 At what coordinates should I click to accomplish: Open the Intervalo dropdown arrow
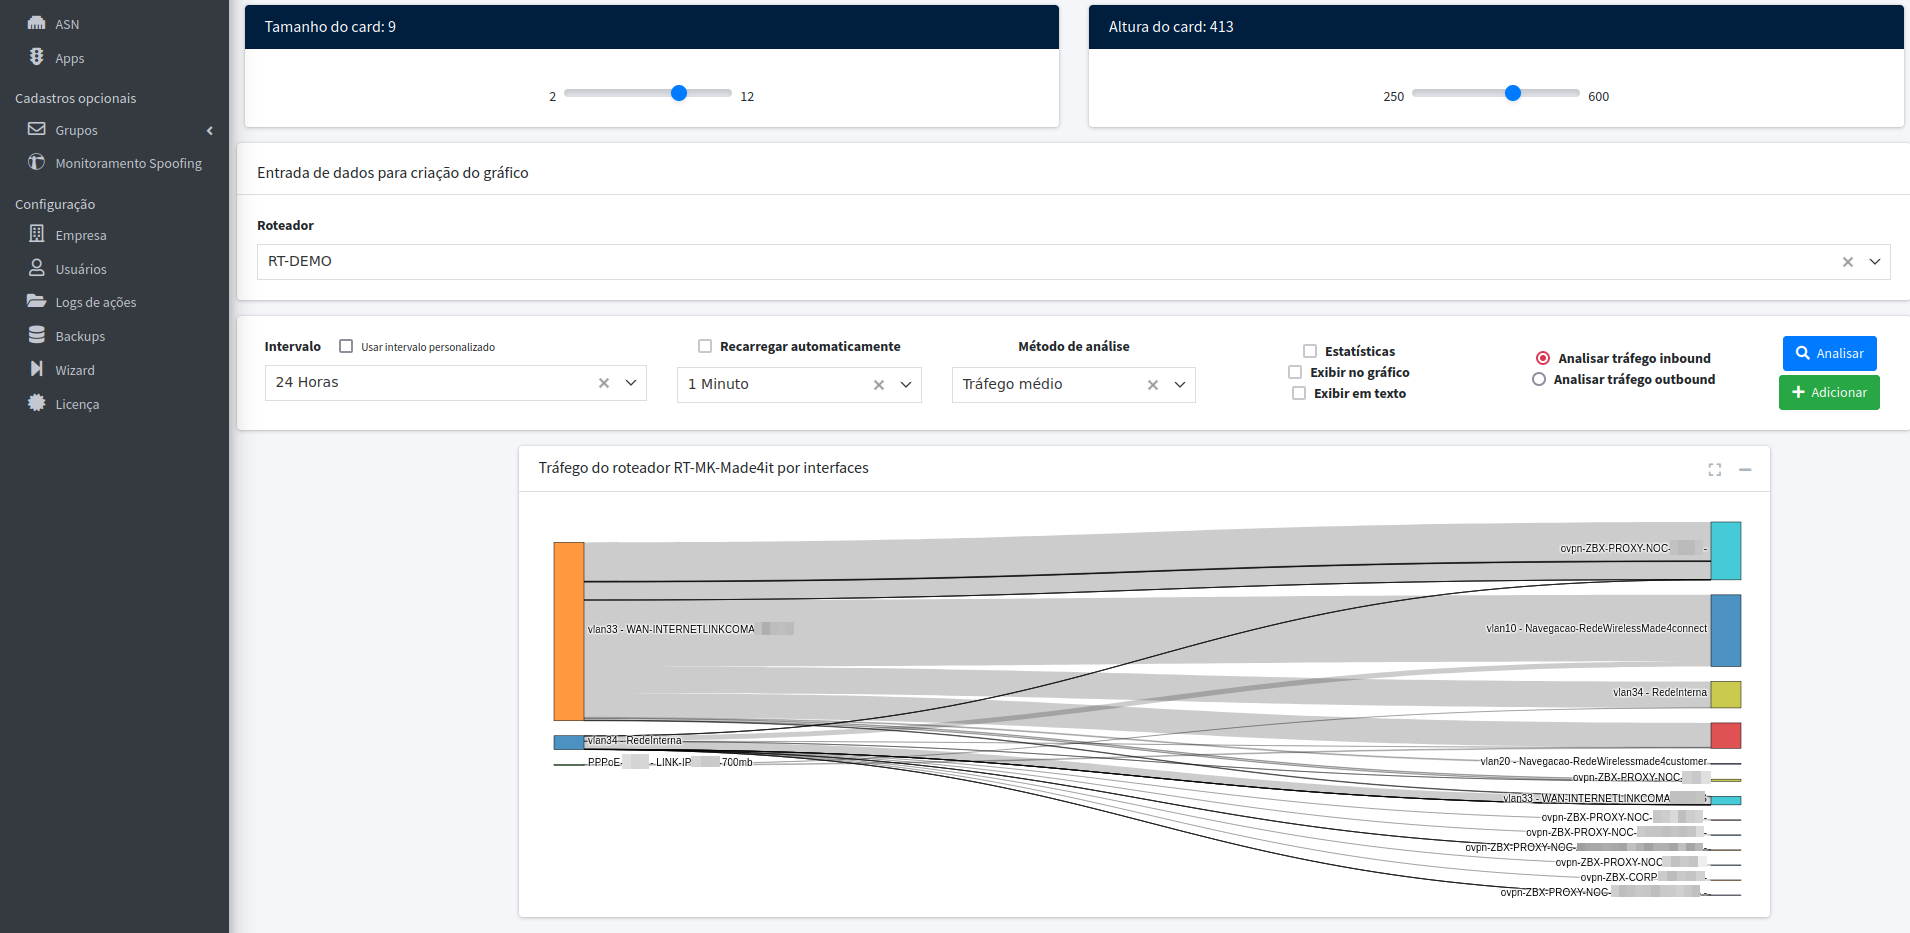pos(631,383)
